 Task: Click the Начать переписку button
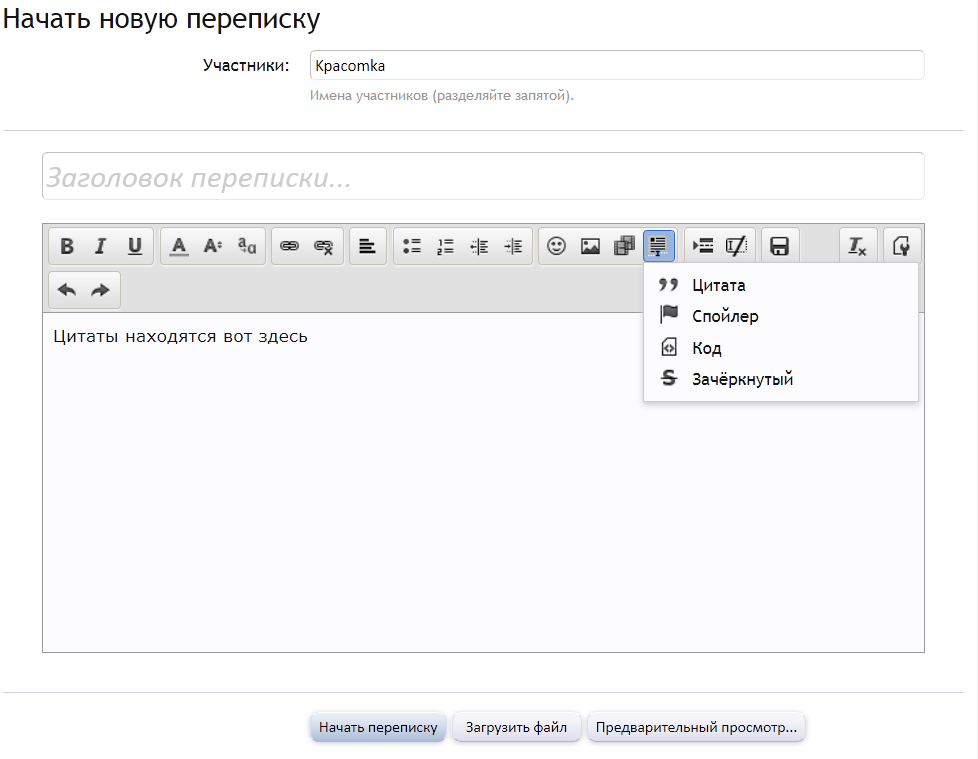click(x=378, y=727)
